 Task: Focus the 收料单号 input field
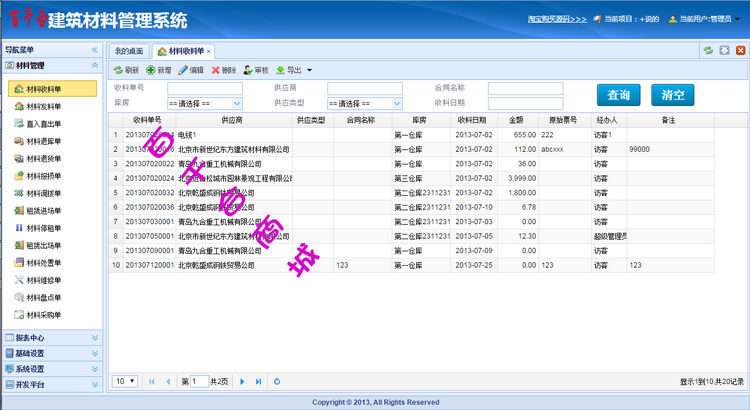[x=205, y=89]
